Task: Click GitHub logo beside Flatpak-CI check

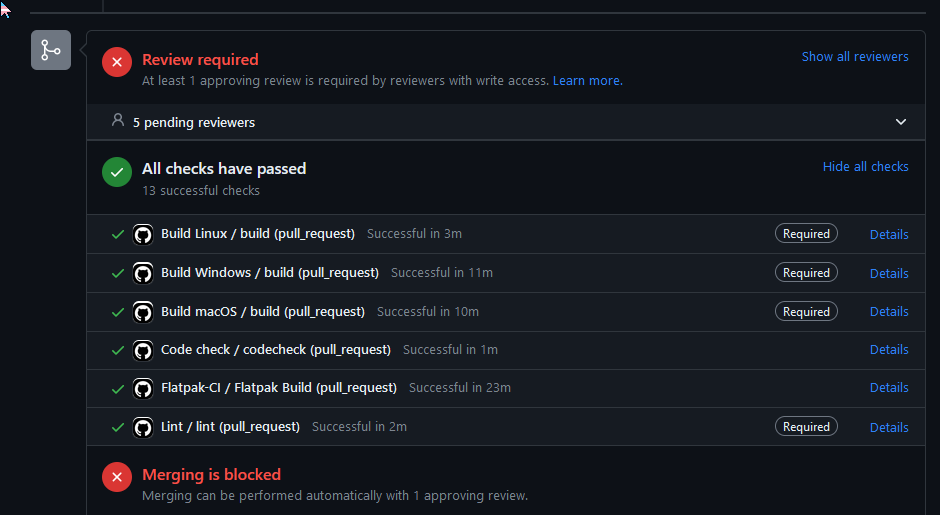Action: pos(143,388)
